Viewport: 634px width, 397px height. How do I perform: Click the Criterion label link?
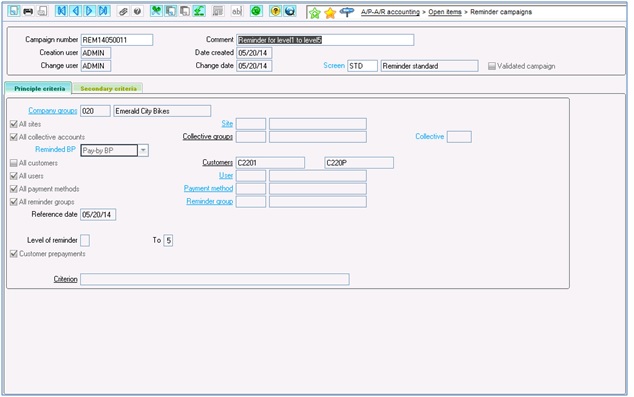point(66,279)
